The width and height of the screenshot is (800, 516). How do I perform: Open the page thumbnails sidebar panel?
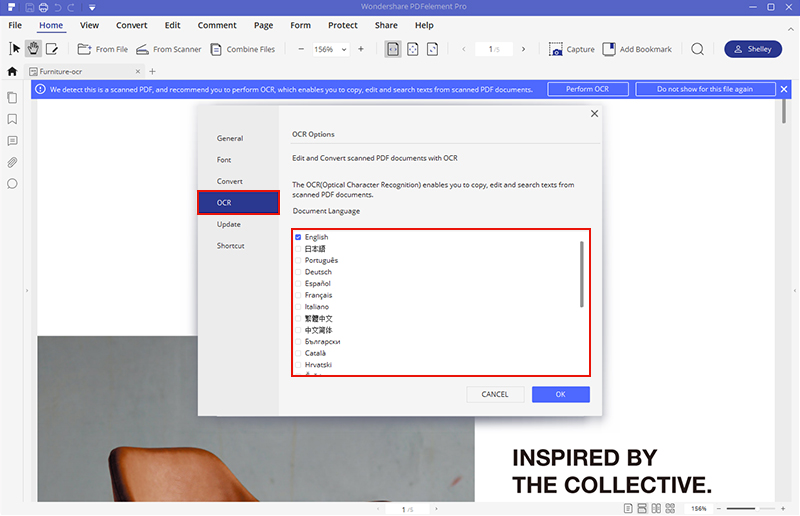click(12, 98)
